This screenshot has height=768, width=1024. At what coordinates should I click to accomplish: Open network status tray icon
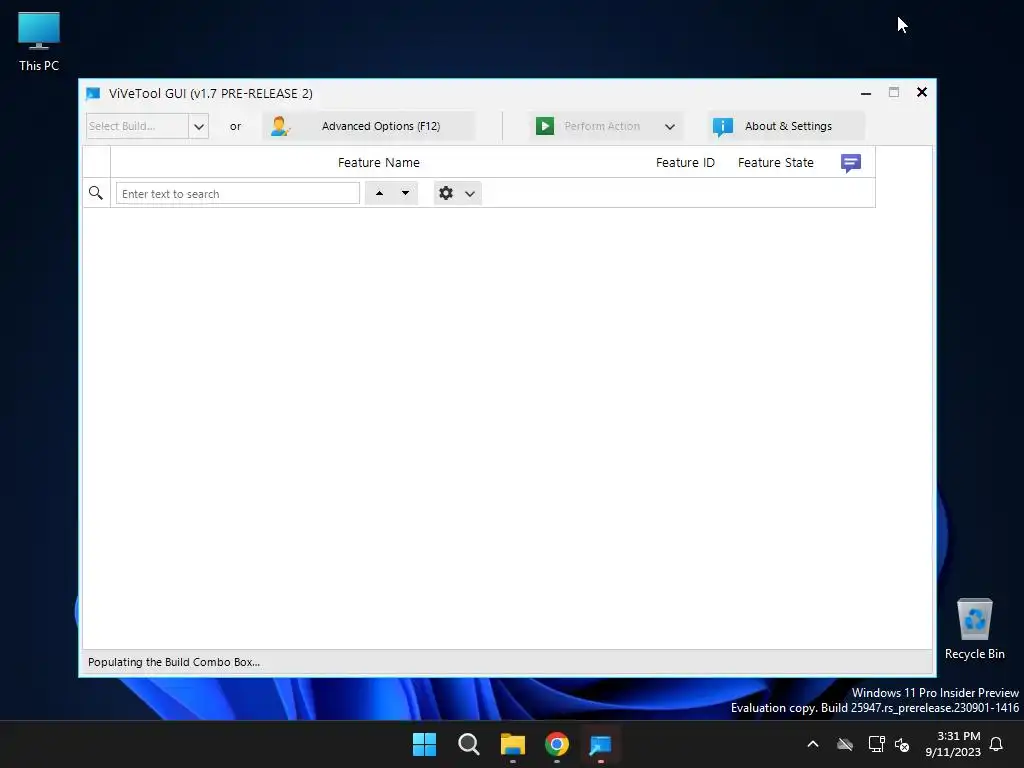pos(876,744)
